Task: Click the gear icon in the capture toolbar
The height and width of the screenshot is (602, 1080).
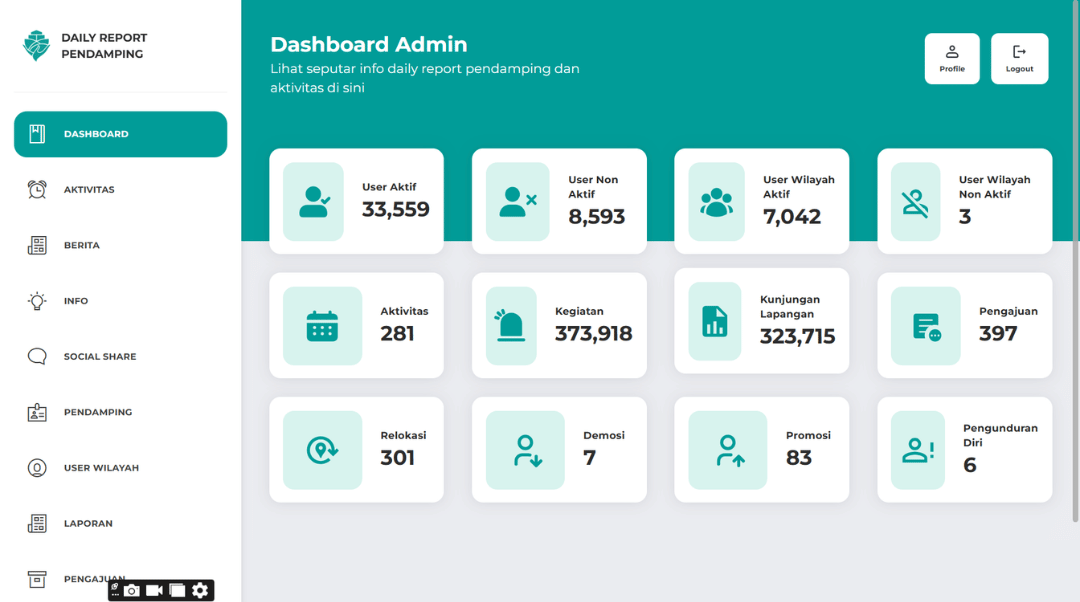Action: [200, 590]
